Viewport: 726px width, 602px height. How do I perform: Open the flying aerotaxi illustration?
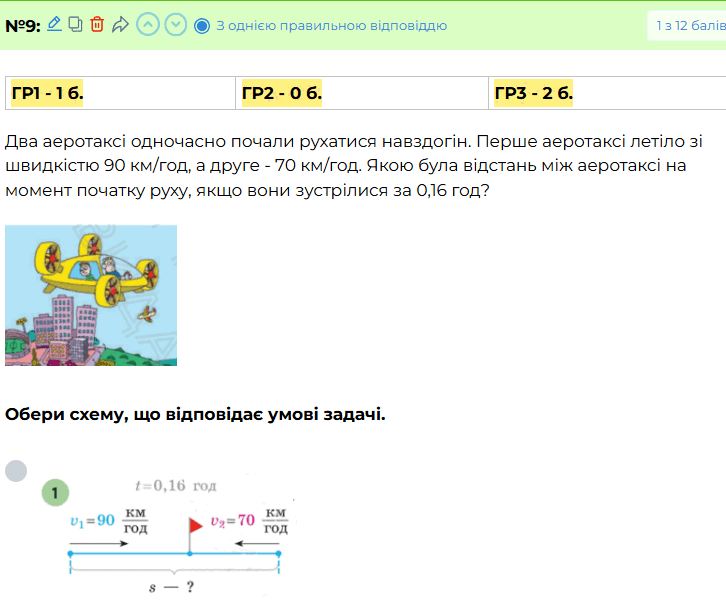[91, 295]
